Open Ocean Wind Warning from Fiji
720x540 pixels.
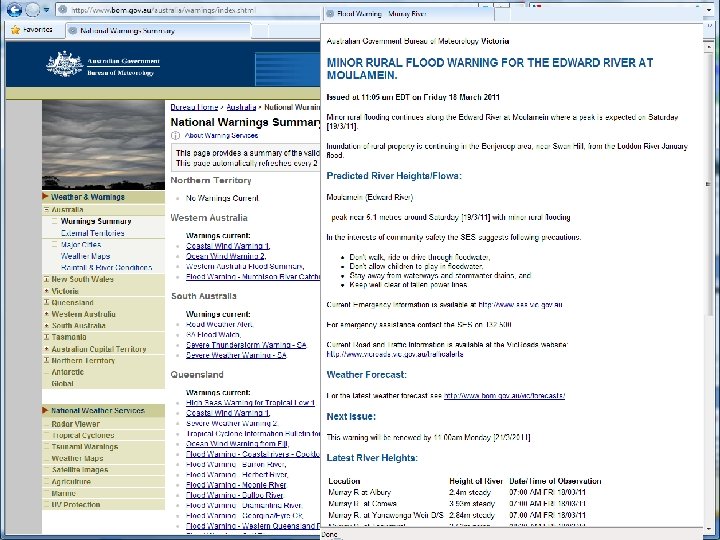click(237, 444)
